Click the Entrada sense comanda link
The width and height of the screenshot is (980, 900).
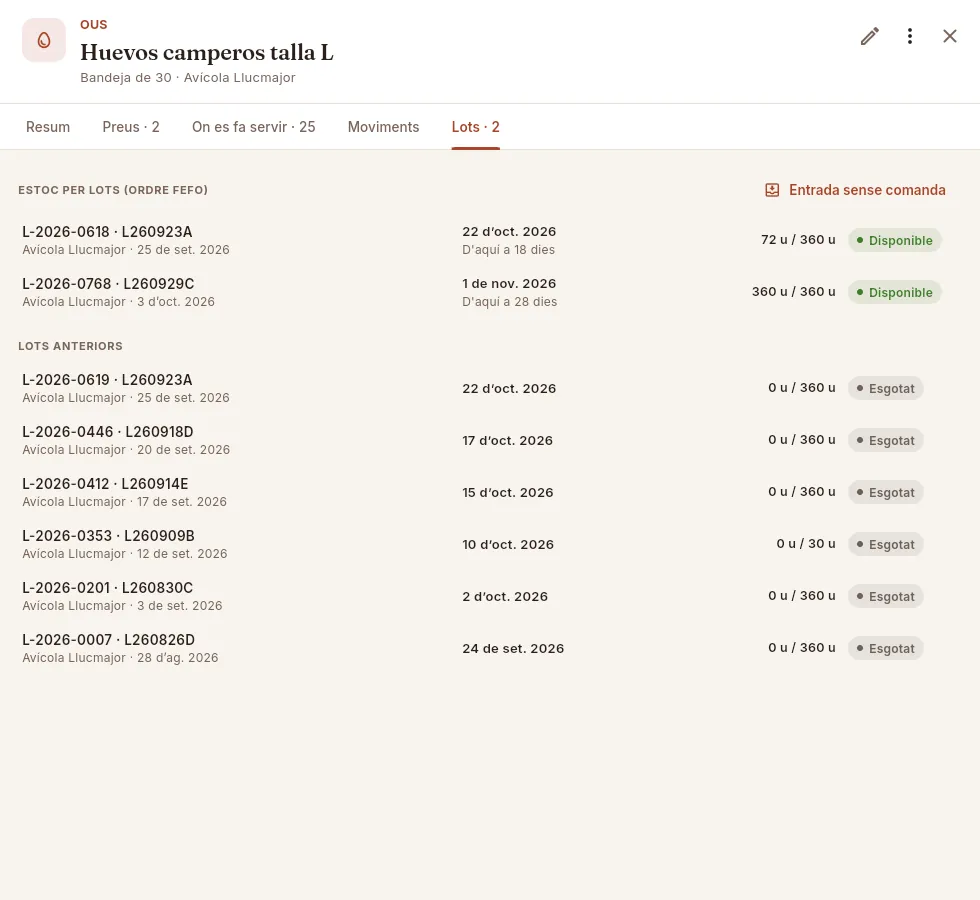tap(855, 190)
